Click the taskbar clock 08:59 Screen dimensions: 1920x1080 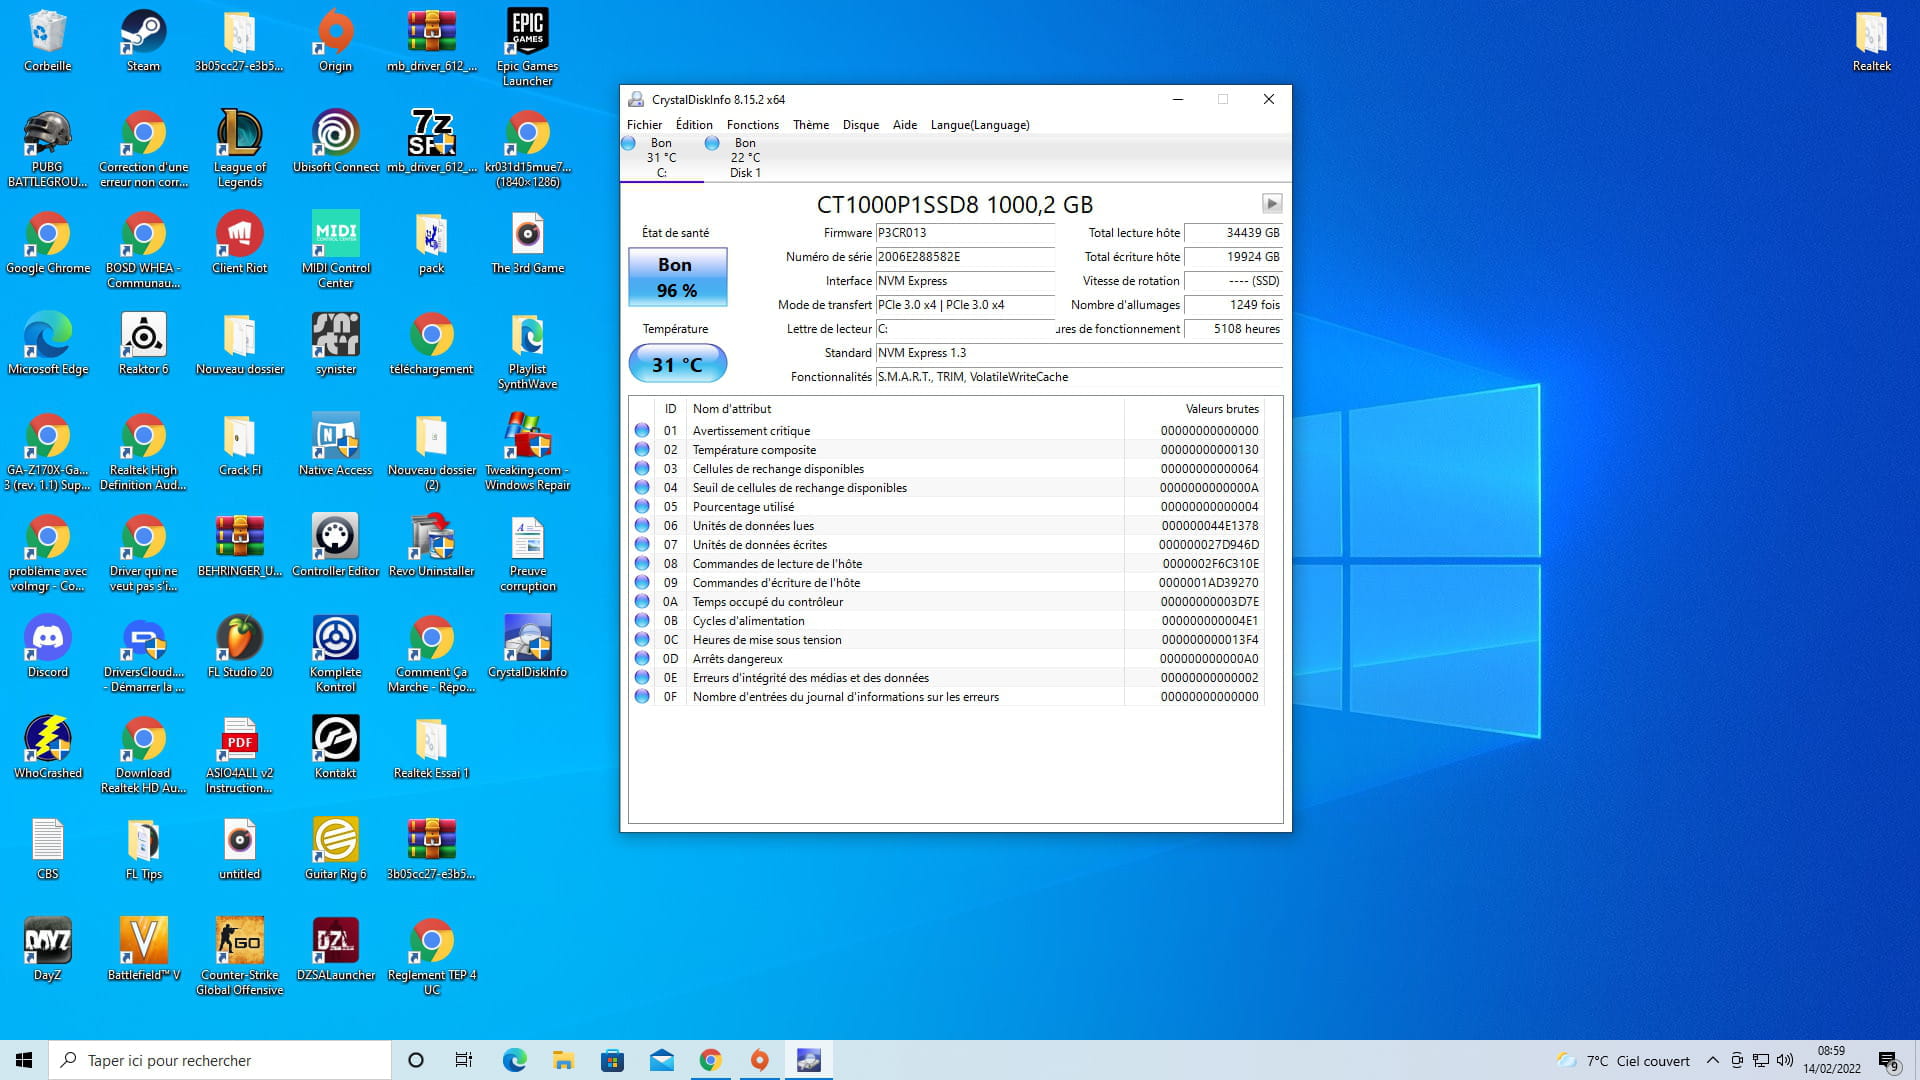pyautogui.click(x=1831, y=1060)
